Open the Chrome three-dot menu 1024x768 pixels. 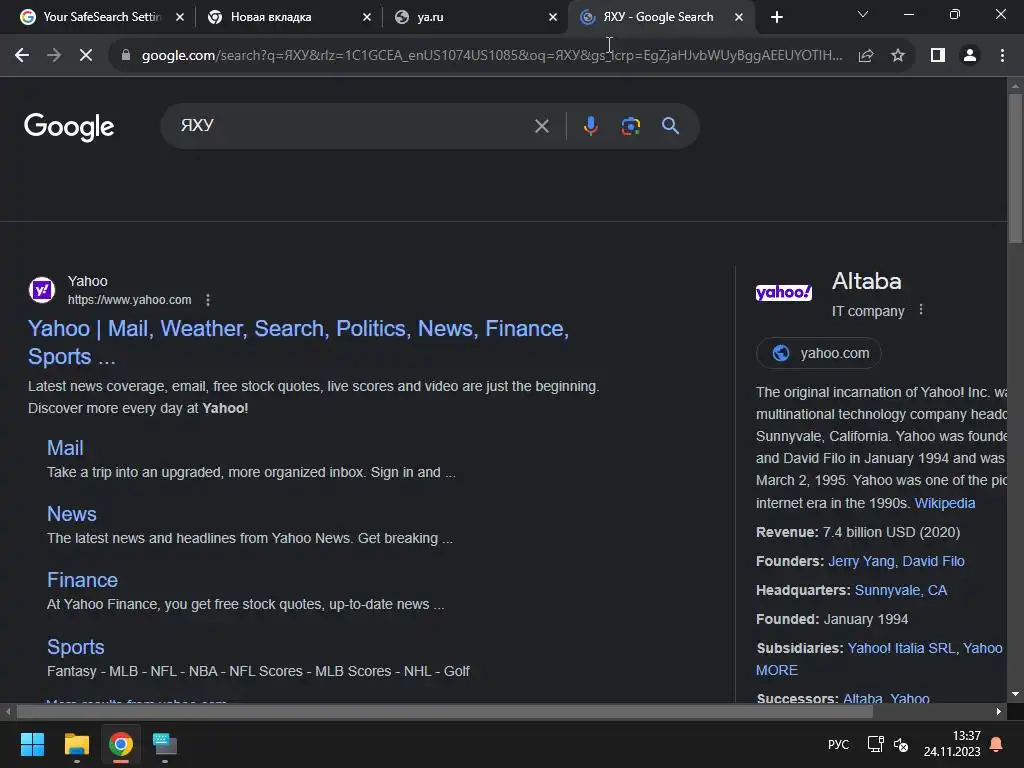[x=1002, y=56]
